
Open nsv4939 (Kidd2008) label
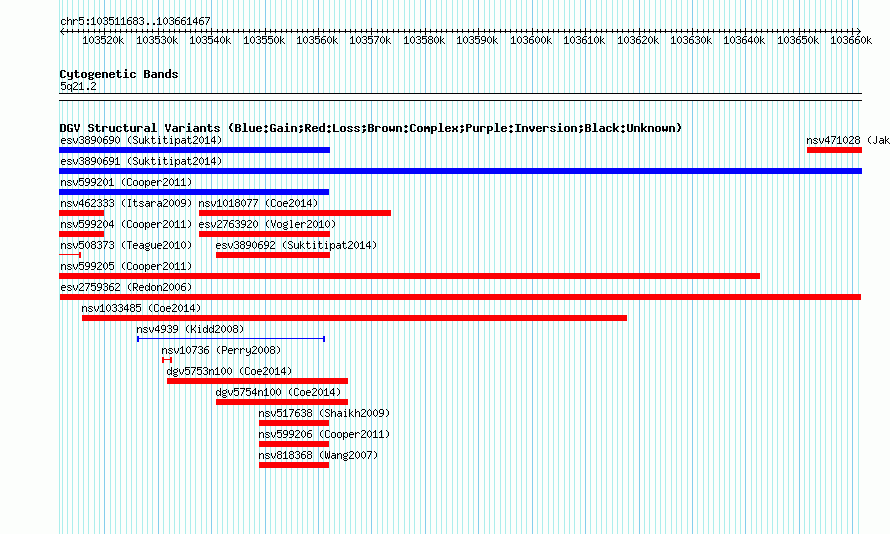click(190, 329)
